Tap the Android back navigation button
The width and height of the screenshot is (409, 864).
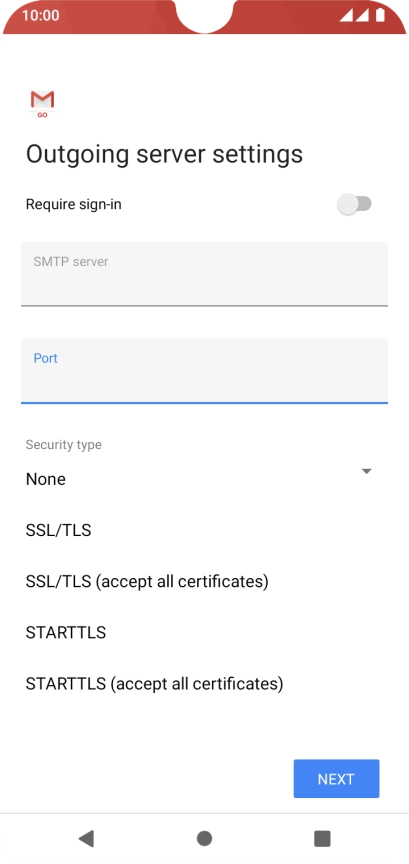click(86, 838)
